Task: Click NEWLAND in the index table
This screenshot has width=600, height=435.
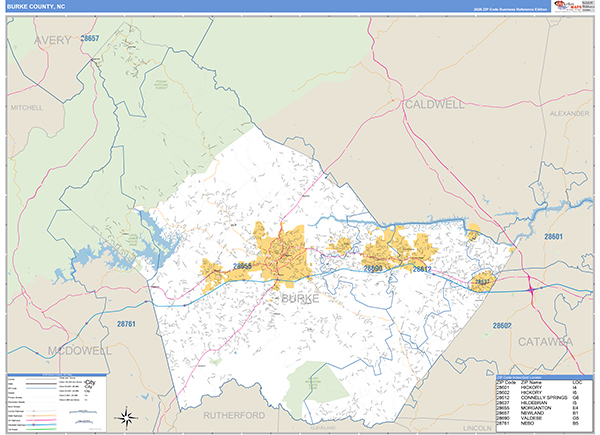Action: (x=532, y=413)
